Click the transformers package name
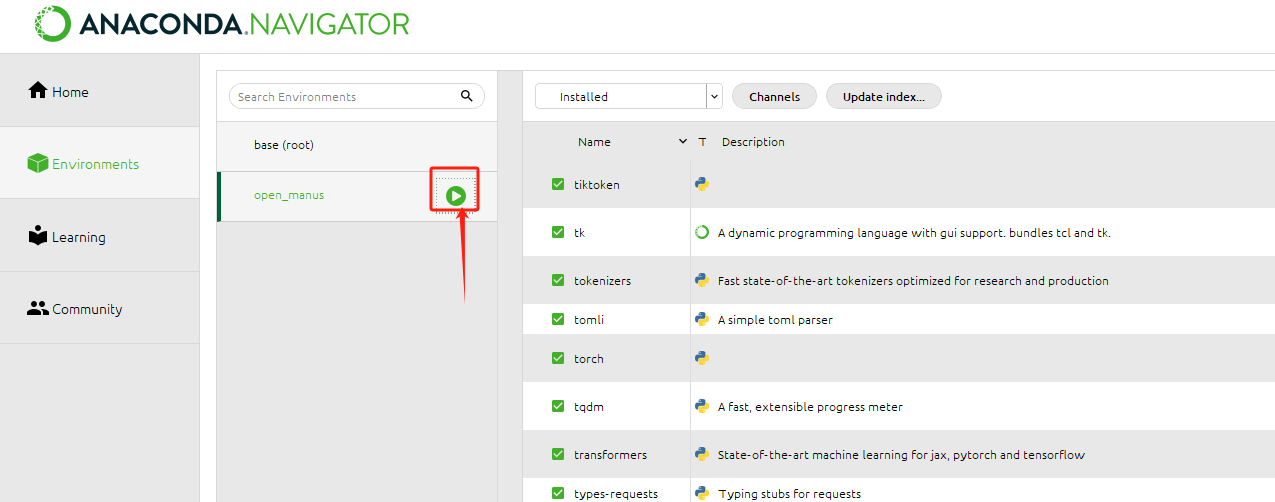The height and width of the screenshot is (502, 1275). click(610, 455)
